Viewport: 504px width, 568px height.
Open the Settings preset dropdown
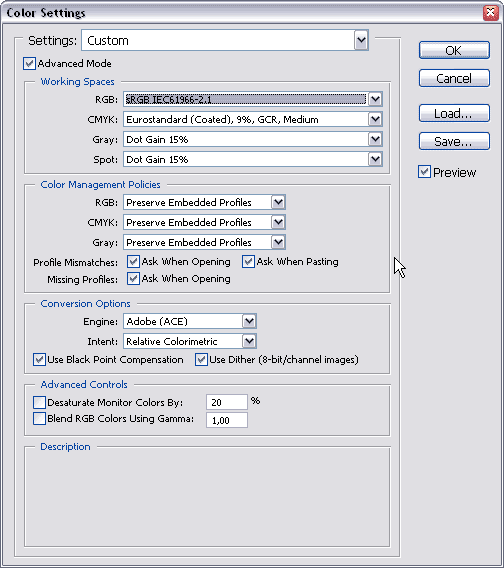click(x=225, y=40)
